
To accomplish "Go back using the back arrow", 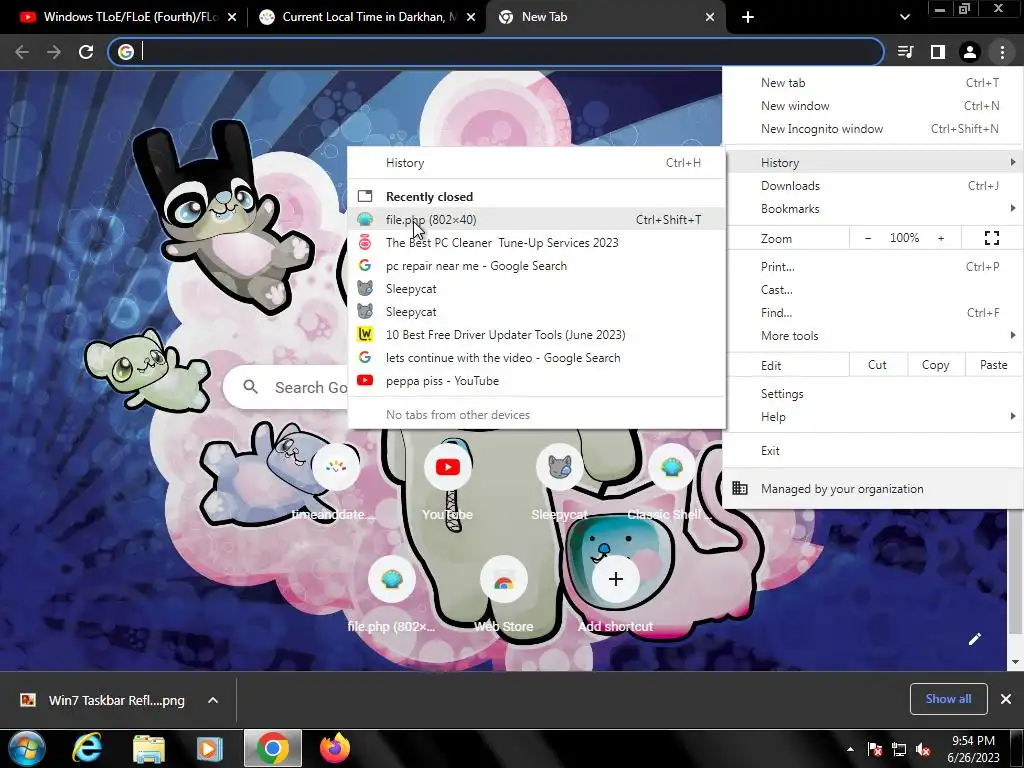I will click(x=22, y=52).
